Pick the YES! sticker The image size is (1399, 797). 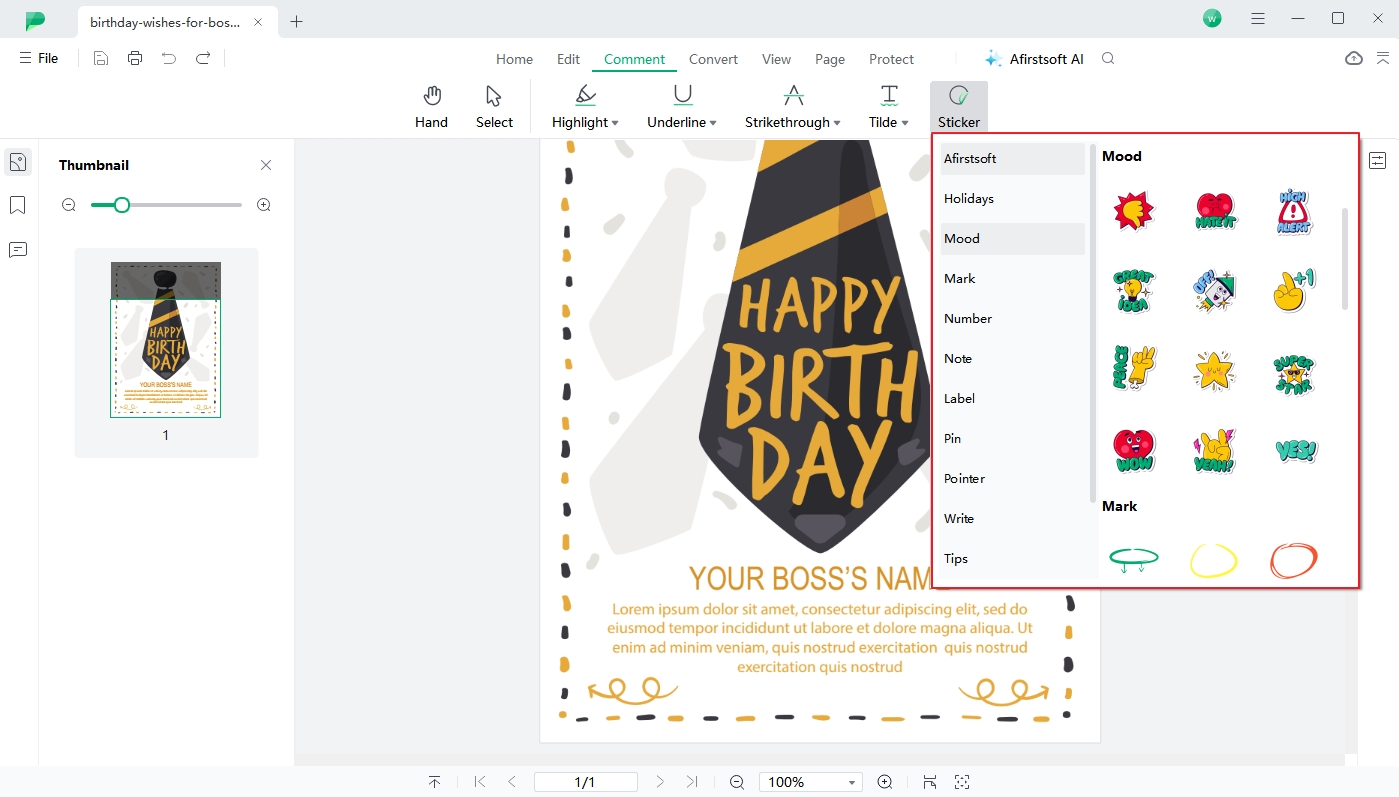1296,451
